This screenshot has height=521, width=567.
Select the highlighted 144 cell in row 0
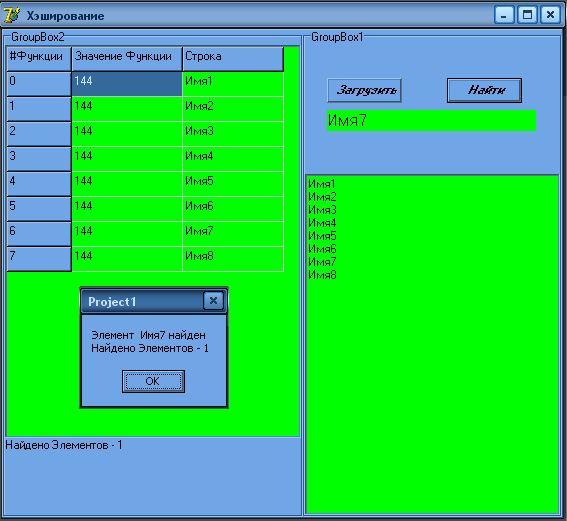127,84
